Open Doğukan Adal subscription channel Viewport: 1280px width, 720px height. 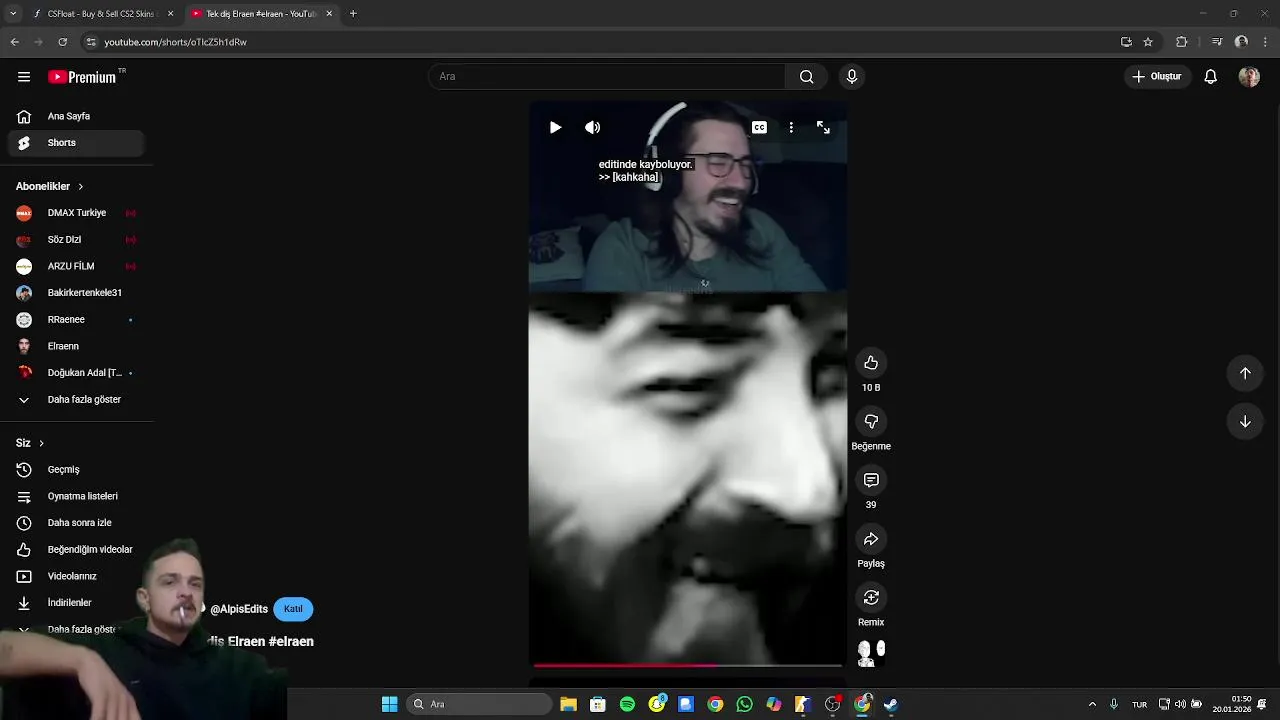76,373
